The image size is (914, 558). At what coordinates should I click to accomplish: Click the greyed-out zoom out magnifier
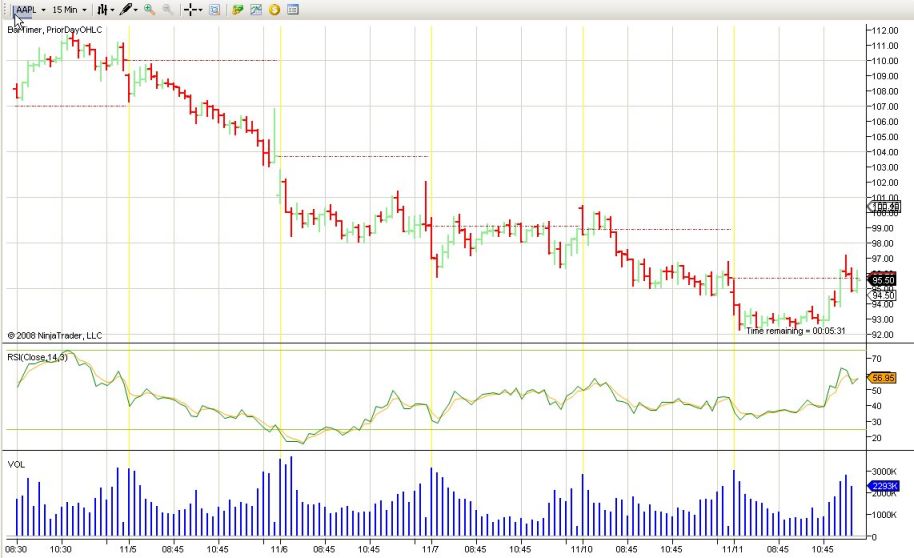coord(167,10)
